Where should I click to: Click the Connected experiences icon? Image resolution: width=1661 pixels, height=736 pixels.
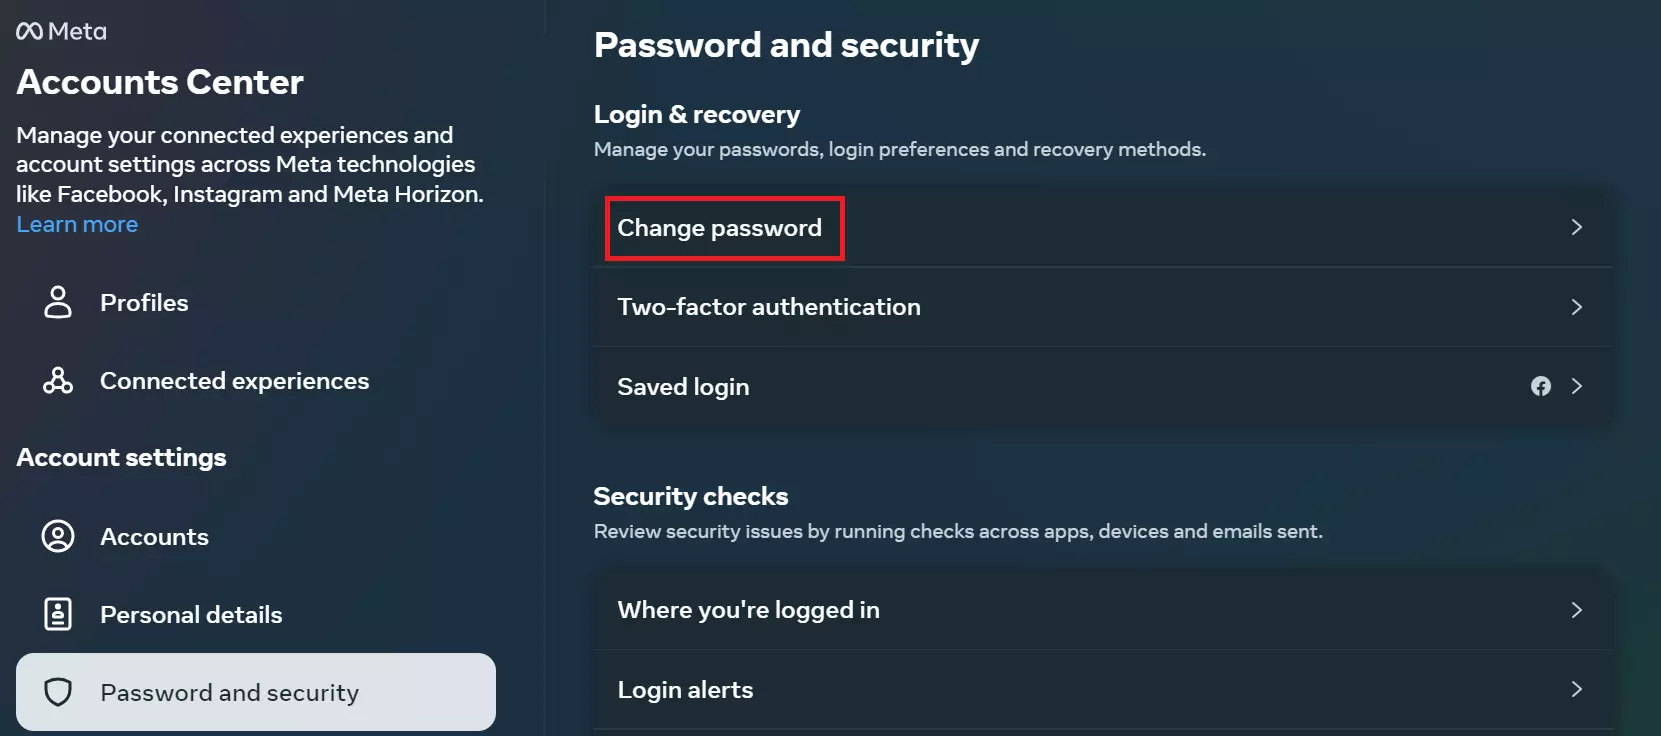coord(58,381)
